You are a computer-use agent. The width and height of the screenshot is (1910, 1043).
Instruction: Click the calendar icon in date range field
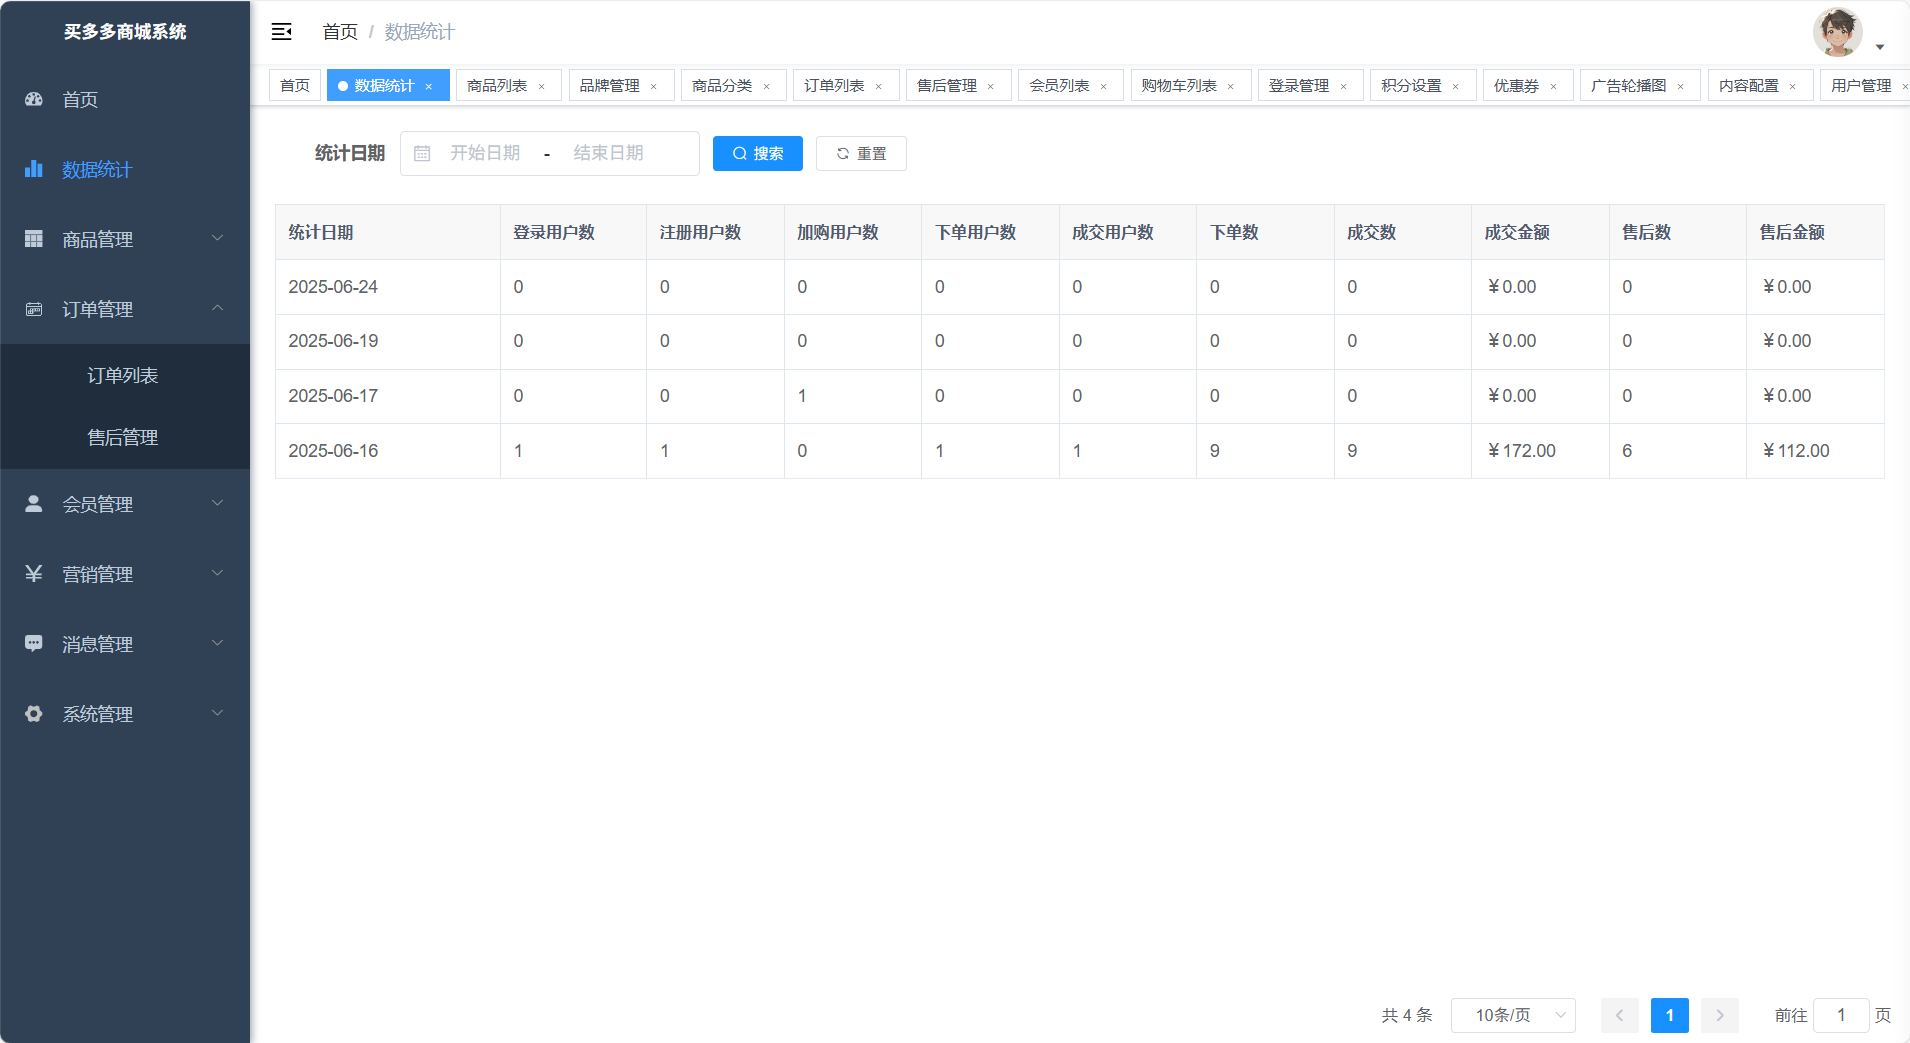point(422,154)
